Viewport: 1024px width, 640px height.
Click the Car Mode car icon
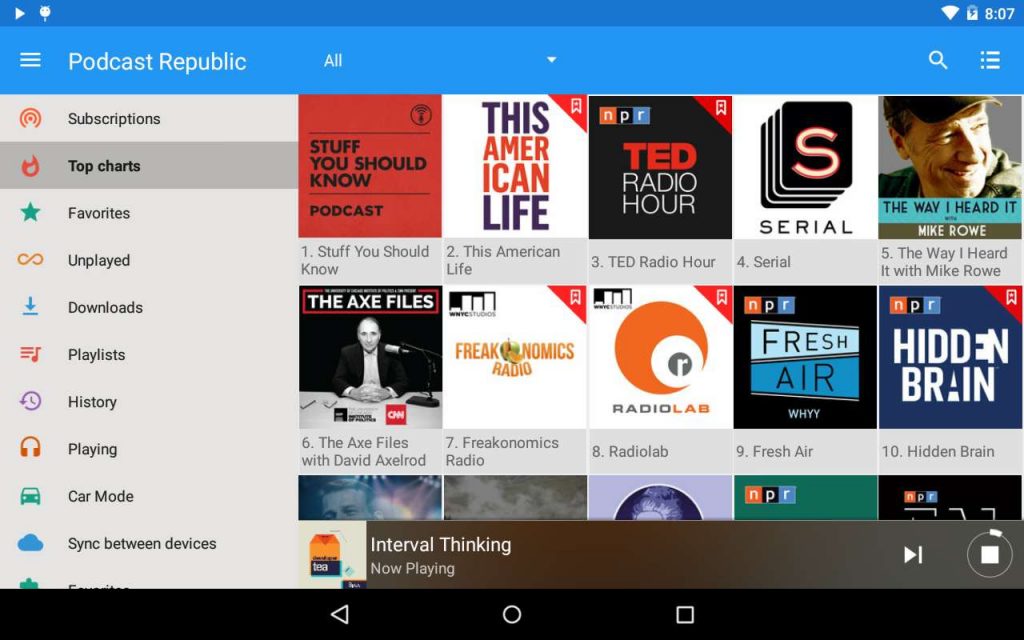[30, 496]
